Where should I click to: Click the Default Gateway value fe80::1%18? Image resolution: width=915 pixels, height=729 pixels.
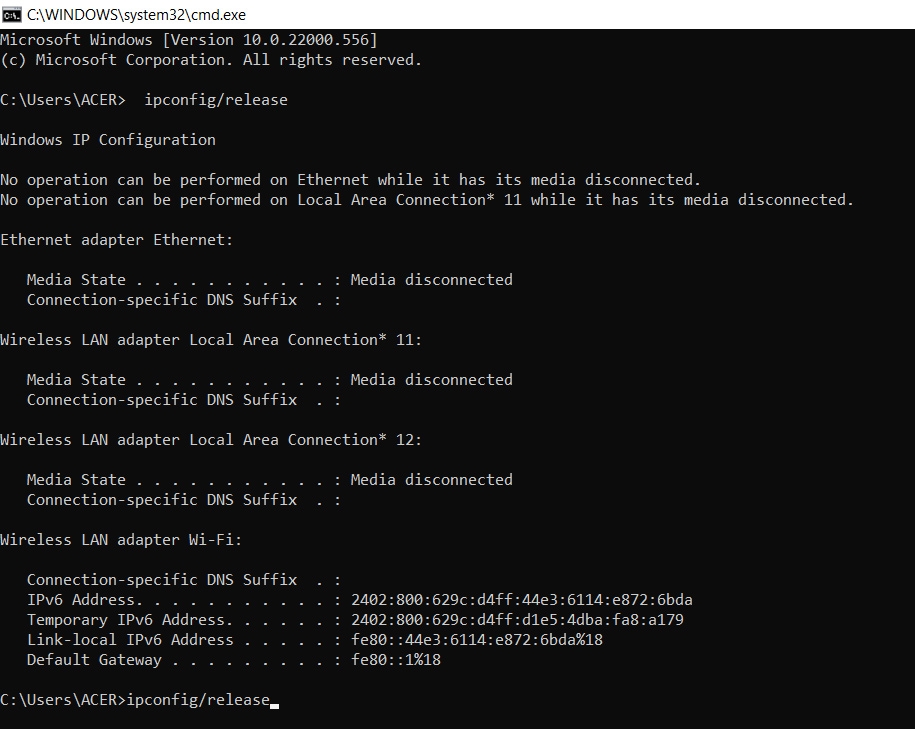coord(396,660)
